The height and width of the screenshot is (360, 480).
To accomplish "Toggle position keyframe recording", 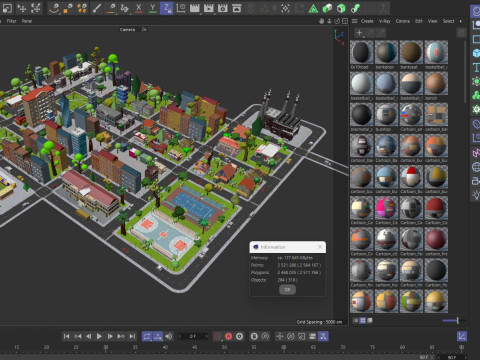I will pos(280,336).
